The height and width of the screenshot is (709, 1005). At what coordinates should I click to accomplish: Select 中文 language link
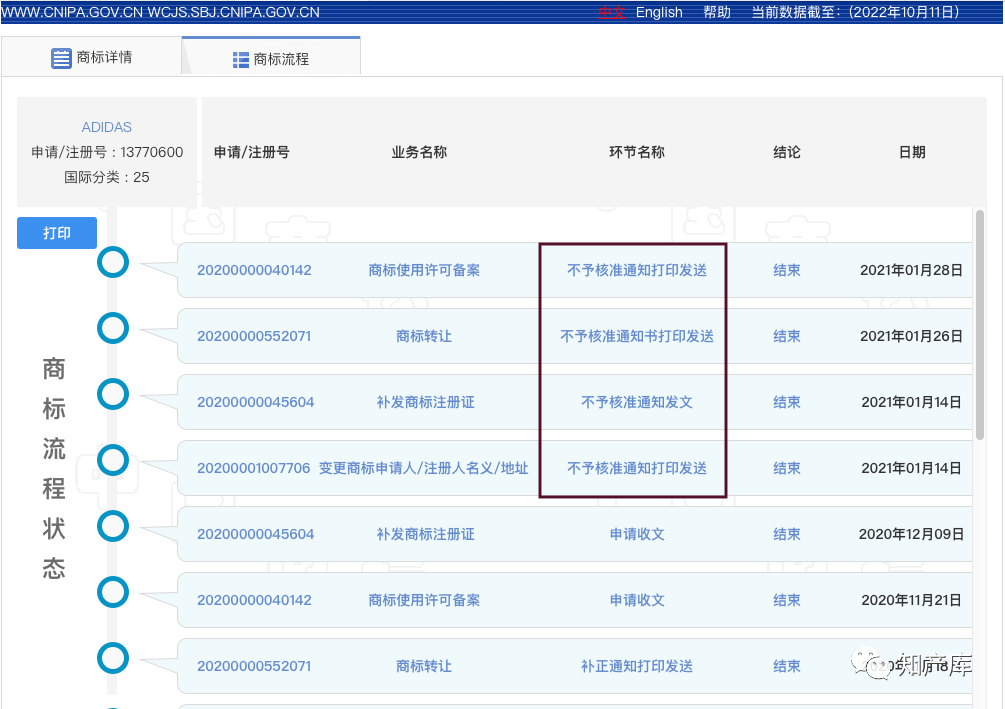click(611, 12)
